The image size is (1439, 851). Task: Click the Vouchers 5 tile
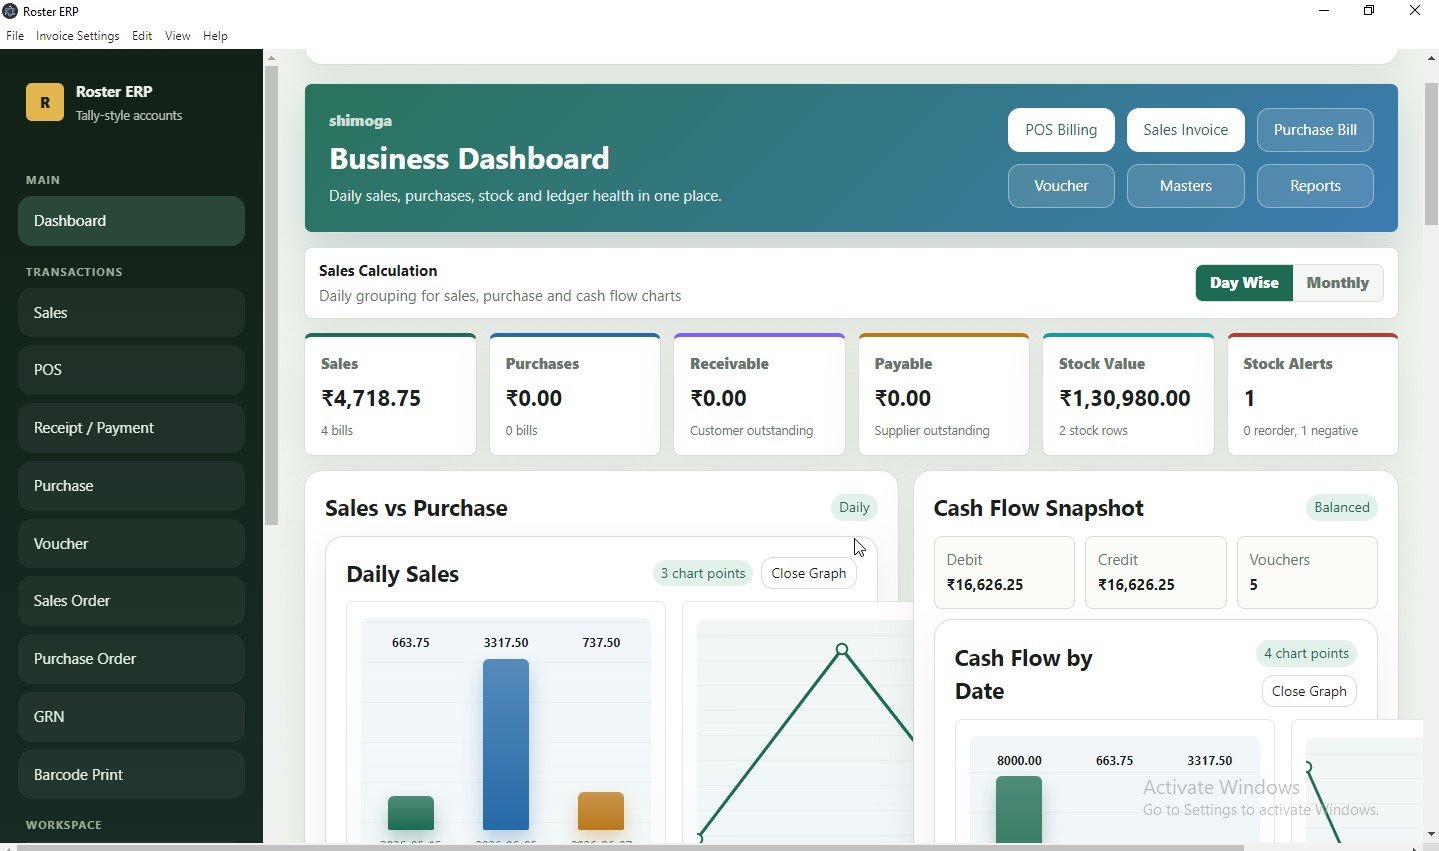tap(1307, 572)
